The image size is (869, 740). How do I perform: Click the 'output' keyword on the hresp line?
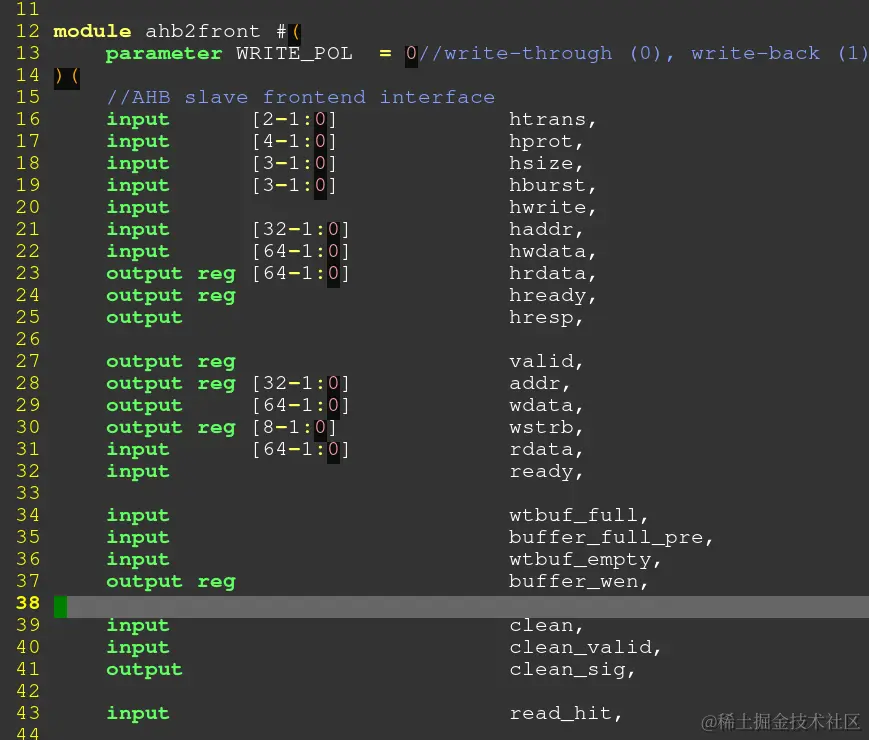tap(144, 318)
